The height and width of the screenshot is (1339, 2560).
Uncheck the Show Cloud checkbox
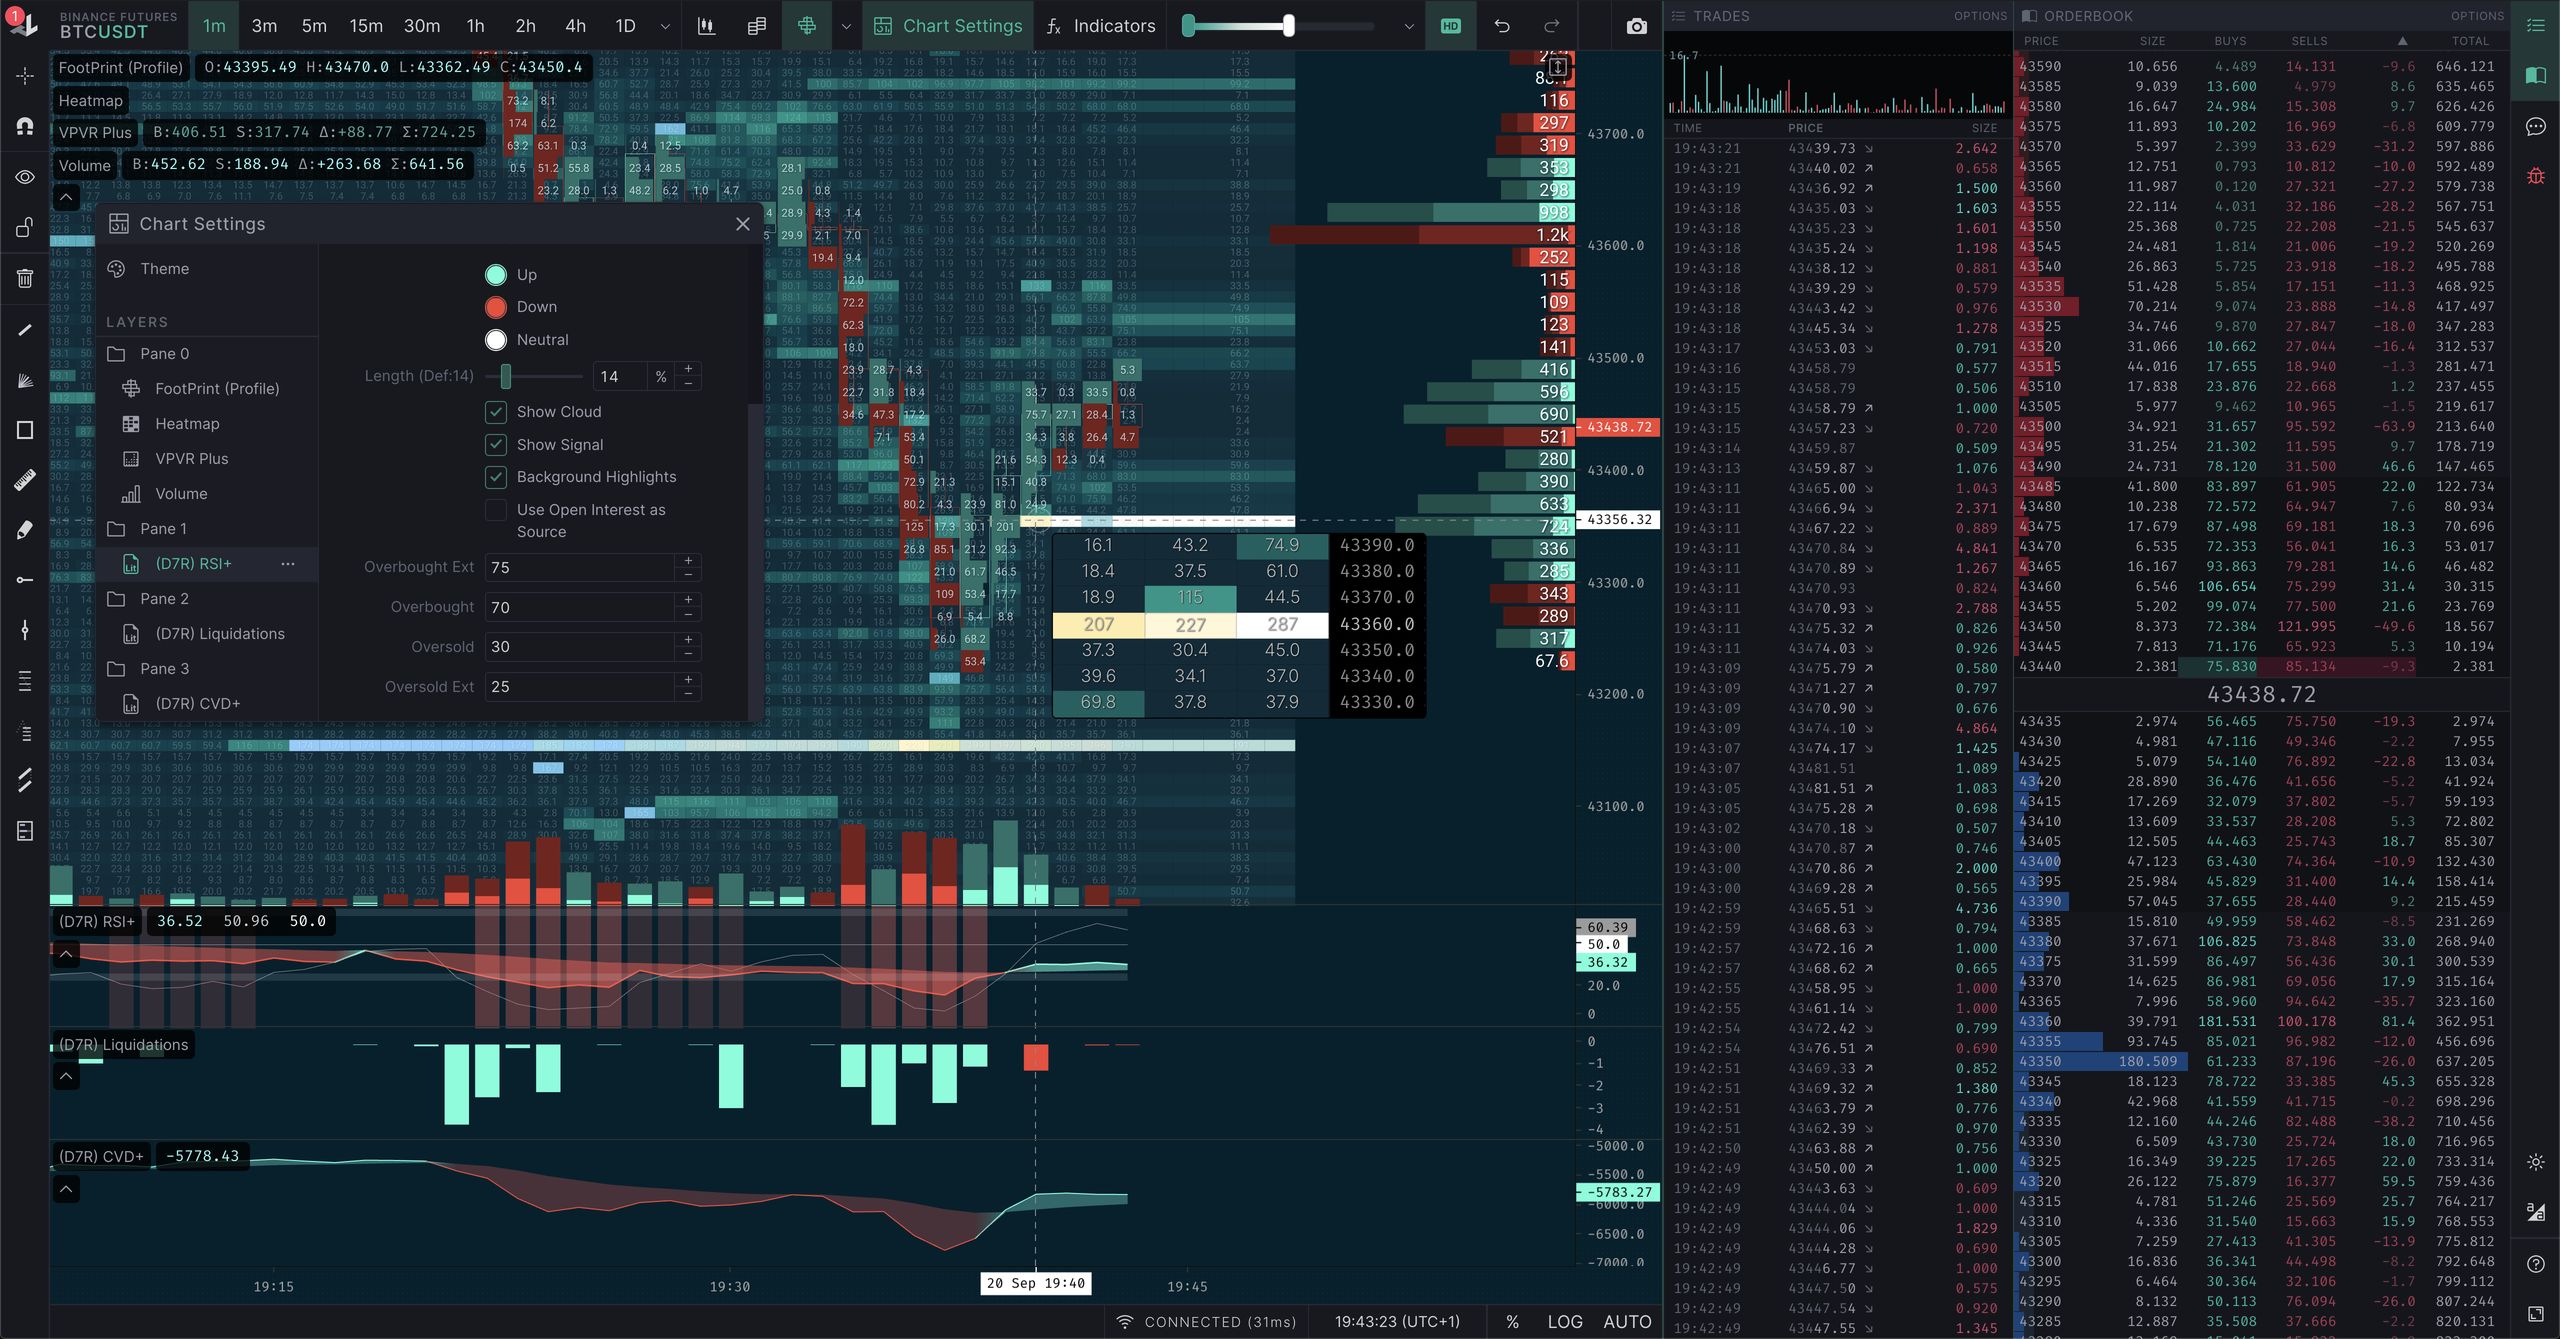496,412
